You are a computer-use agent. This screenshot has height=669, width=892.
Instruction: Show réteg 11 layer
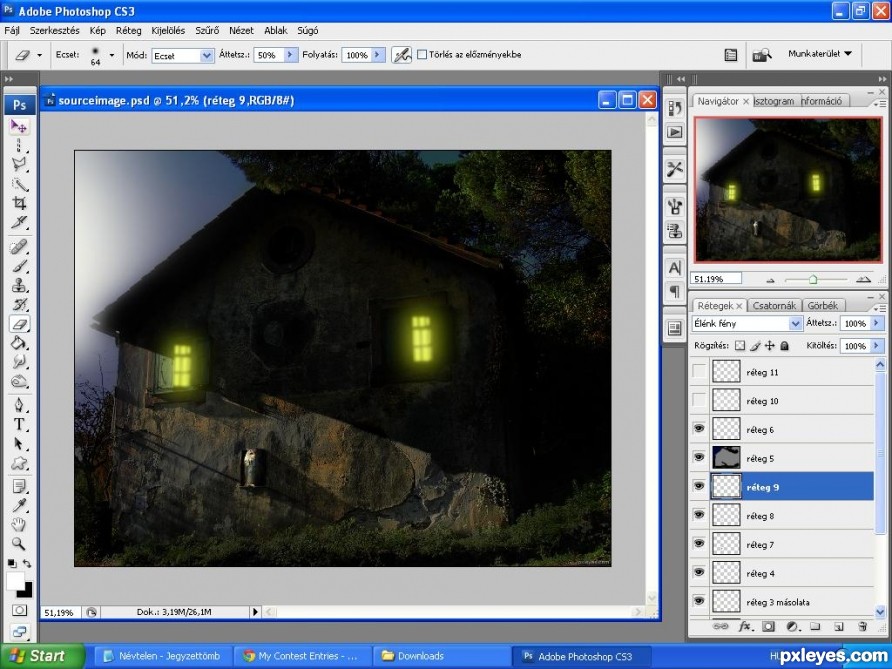click(699, 372)
